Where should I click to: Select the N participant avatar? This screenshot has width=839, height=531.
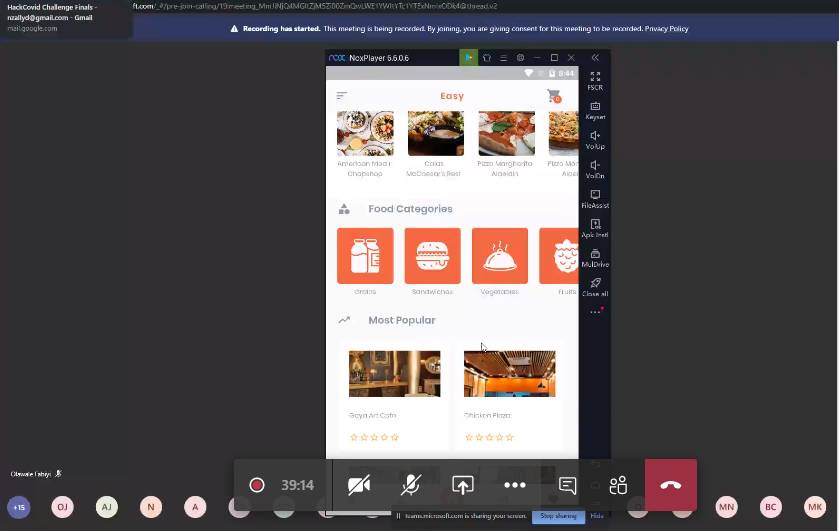coord(151,507)
